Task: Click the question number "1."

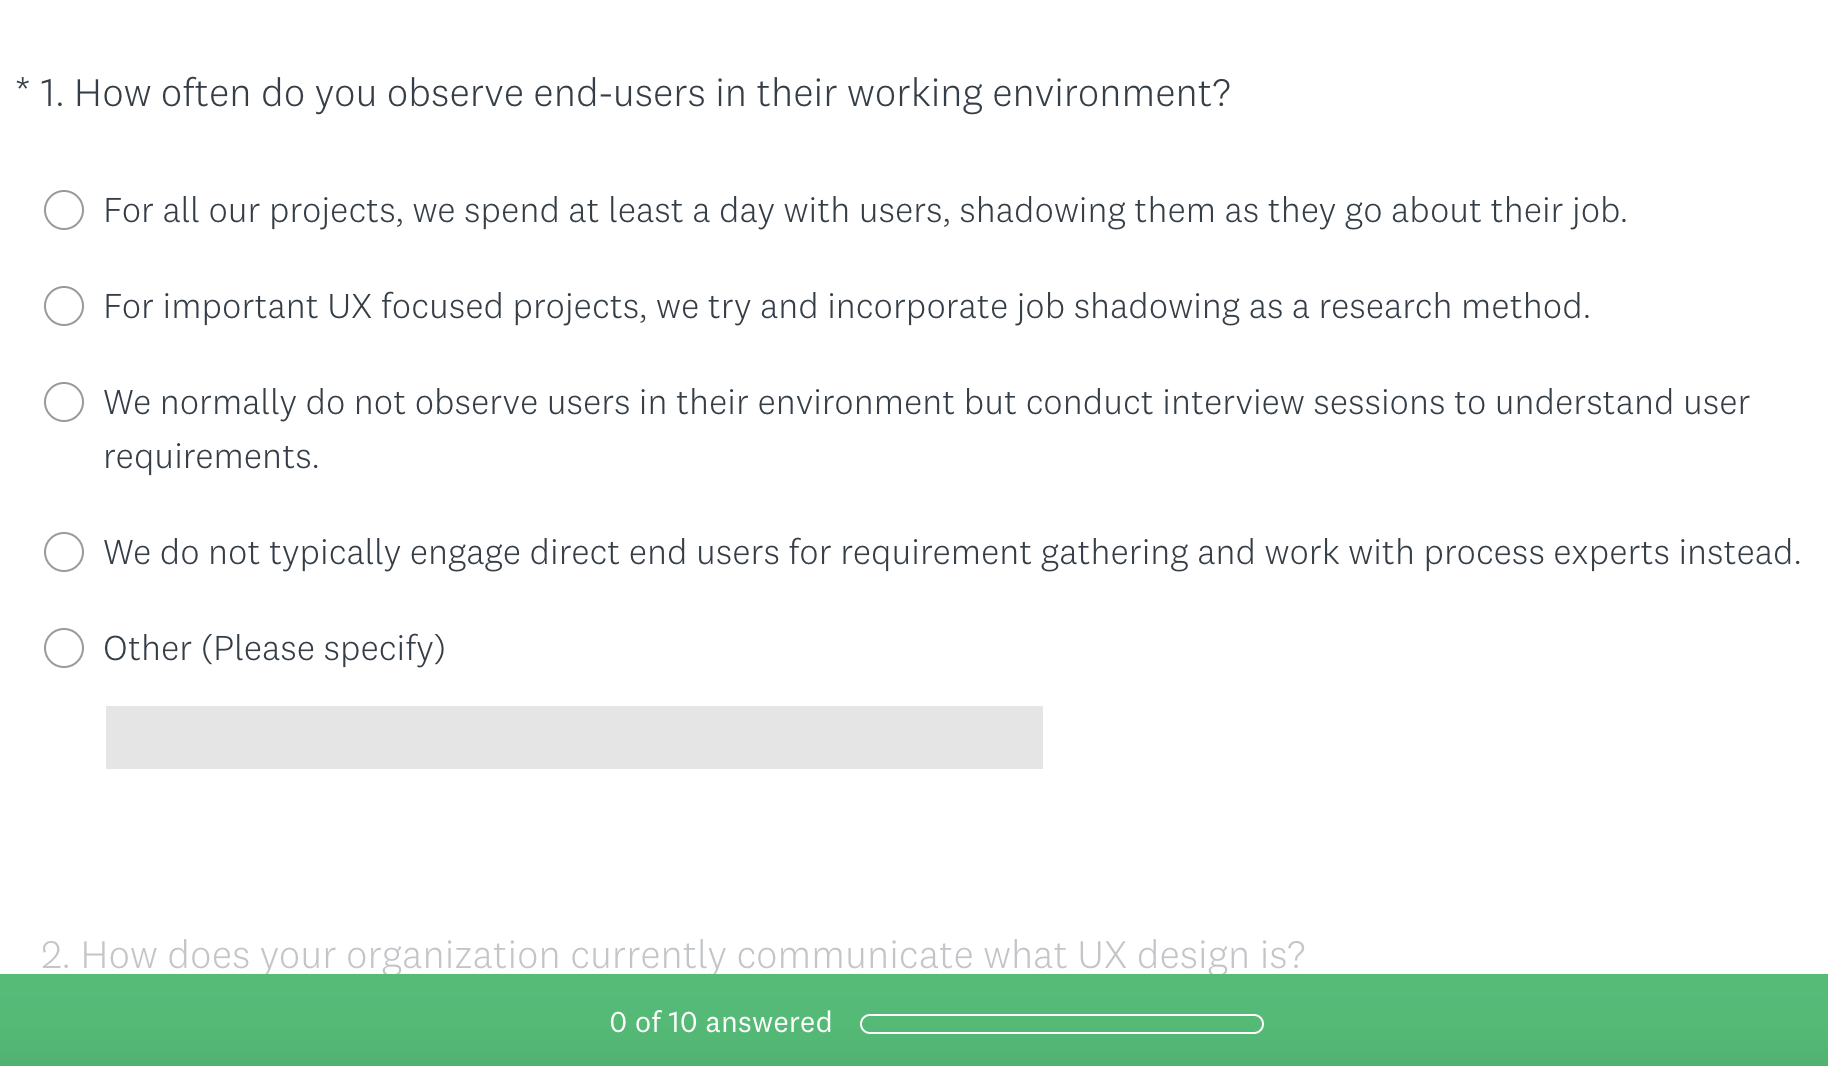Action: coord(52,93)
